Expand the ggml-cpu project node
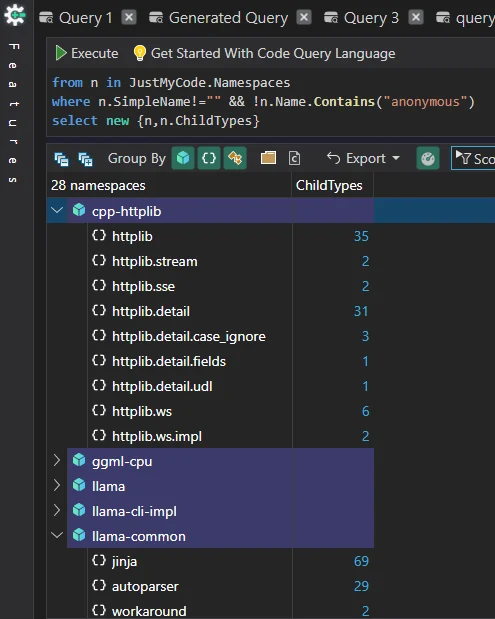The height and width of the screenshot is (619, 495). [57, 460]
